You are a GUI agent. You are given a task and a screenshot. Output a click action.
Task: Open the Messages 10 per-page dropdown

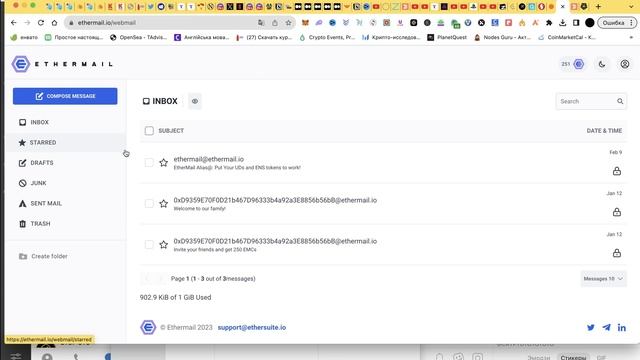pyautogui.click(x=603, y=279)
